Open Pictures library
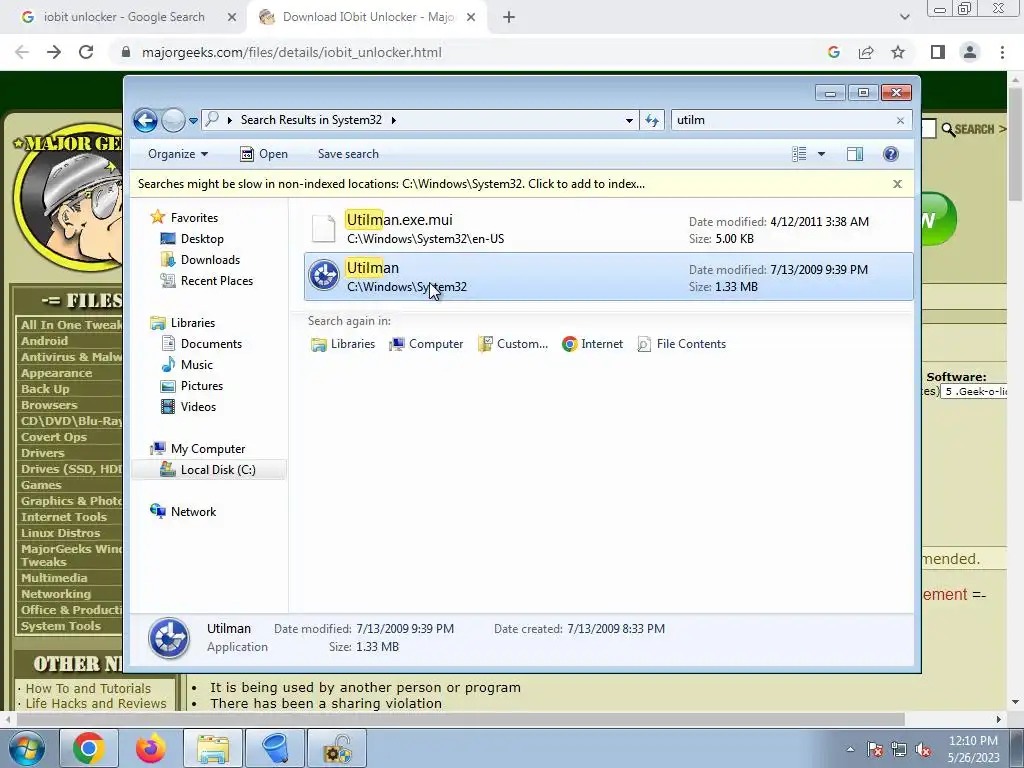The image size is (1024, 768). pyautogui.click(x=201, y=385)
